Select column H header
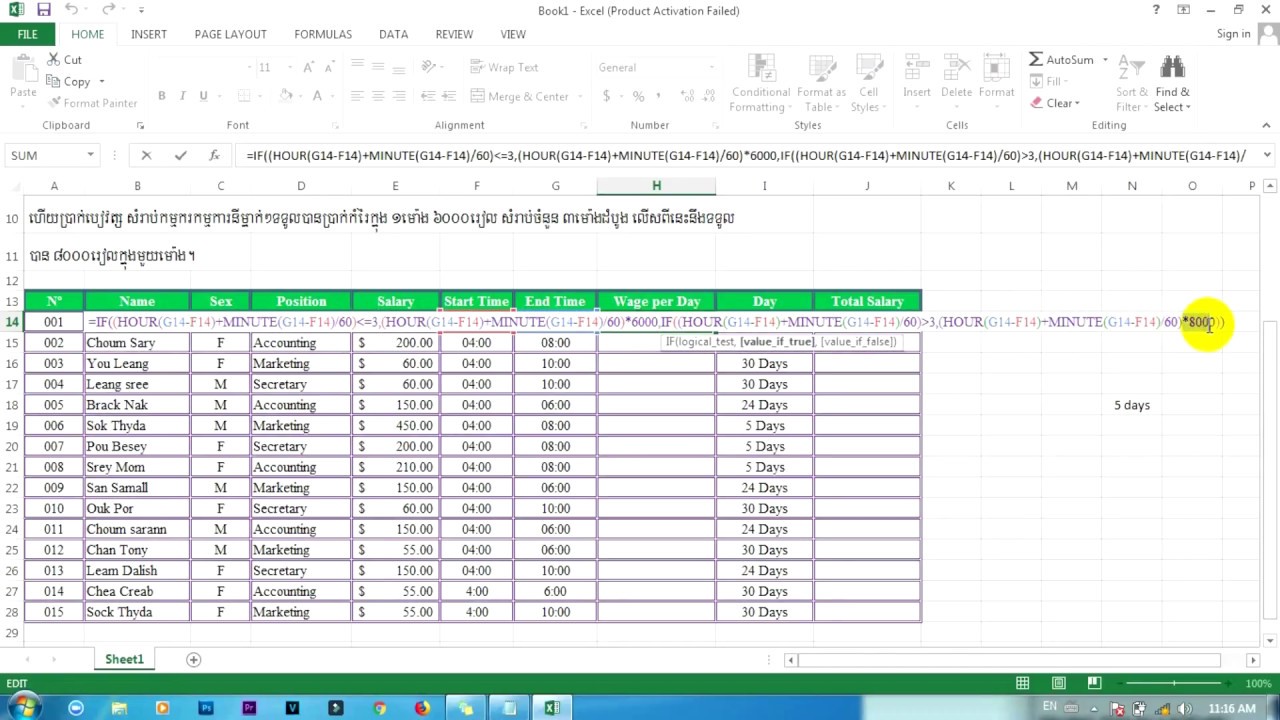1280x720 pixels. (x=656, y=186)
